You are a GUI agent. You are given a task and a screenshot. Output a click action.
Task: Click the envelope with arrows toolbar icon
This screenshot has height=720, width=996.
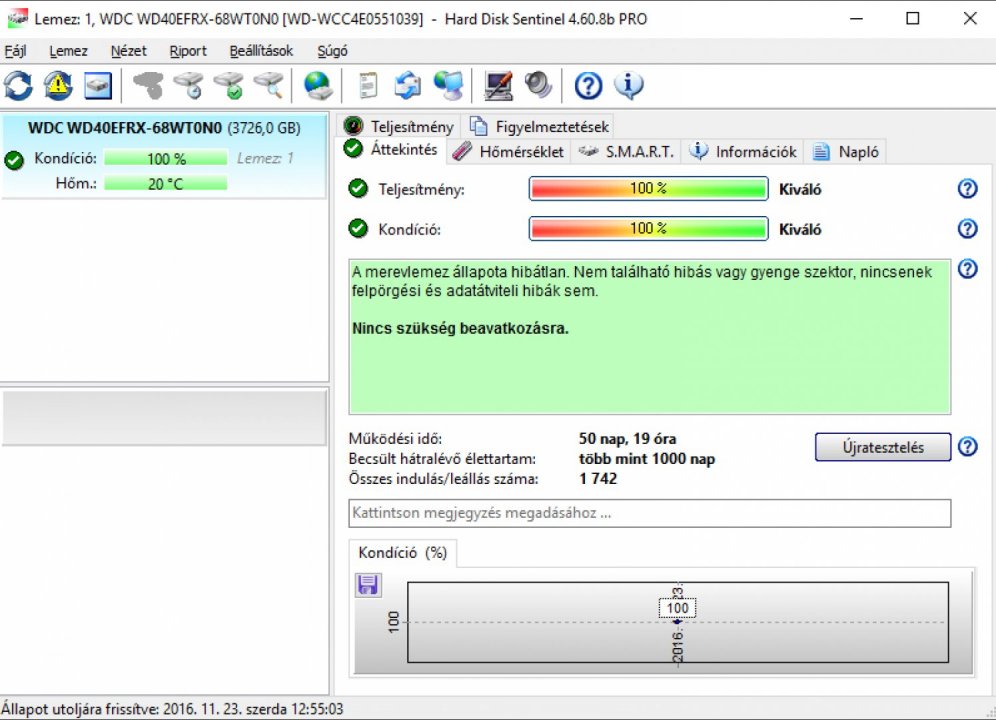[407, 85]
